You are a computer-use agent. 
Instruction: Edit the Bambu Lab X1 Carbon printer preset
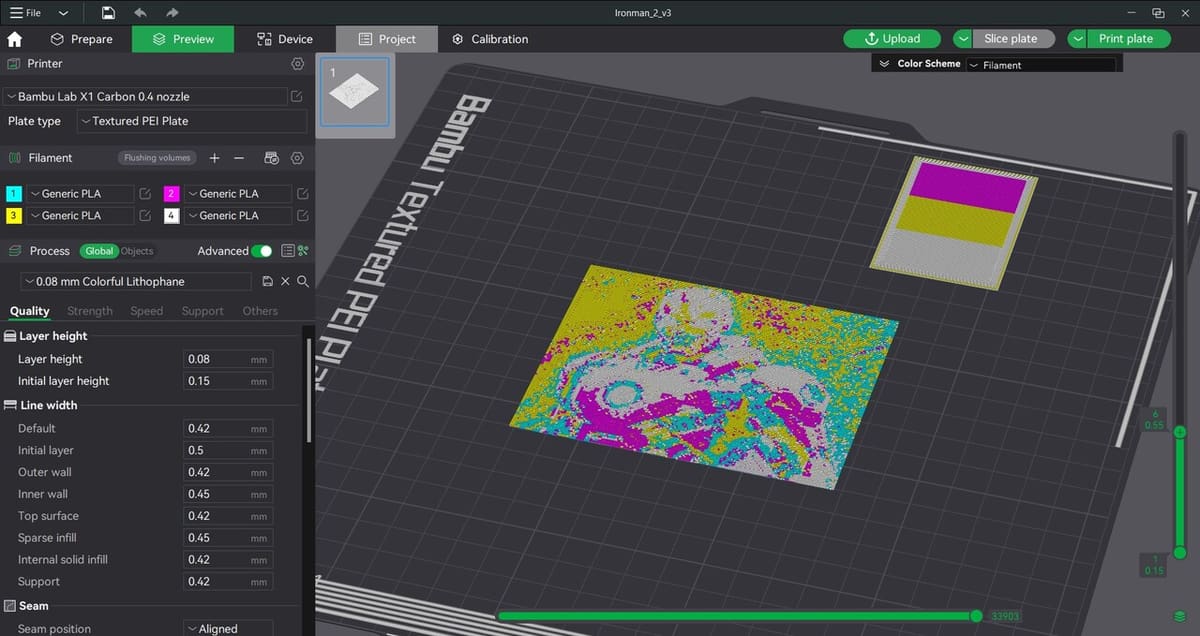[297, 97]
